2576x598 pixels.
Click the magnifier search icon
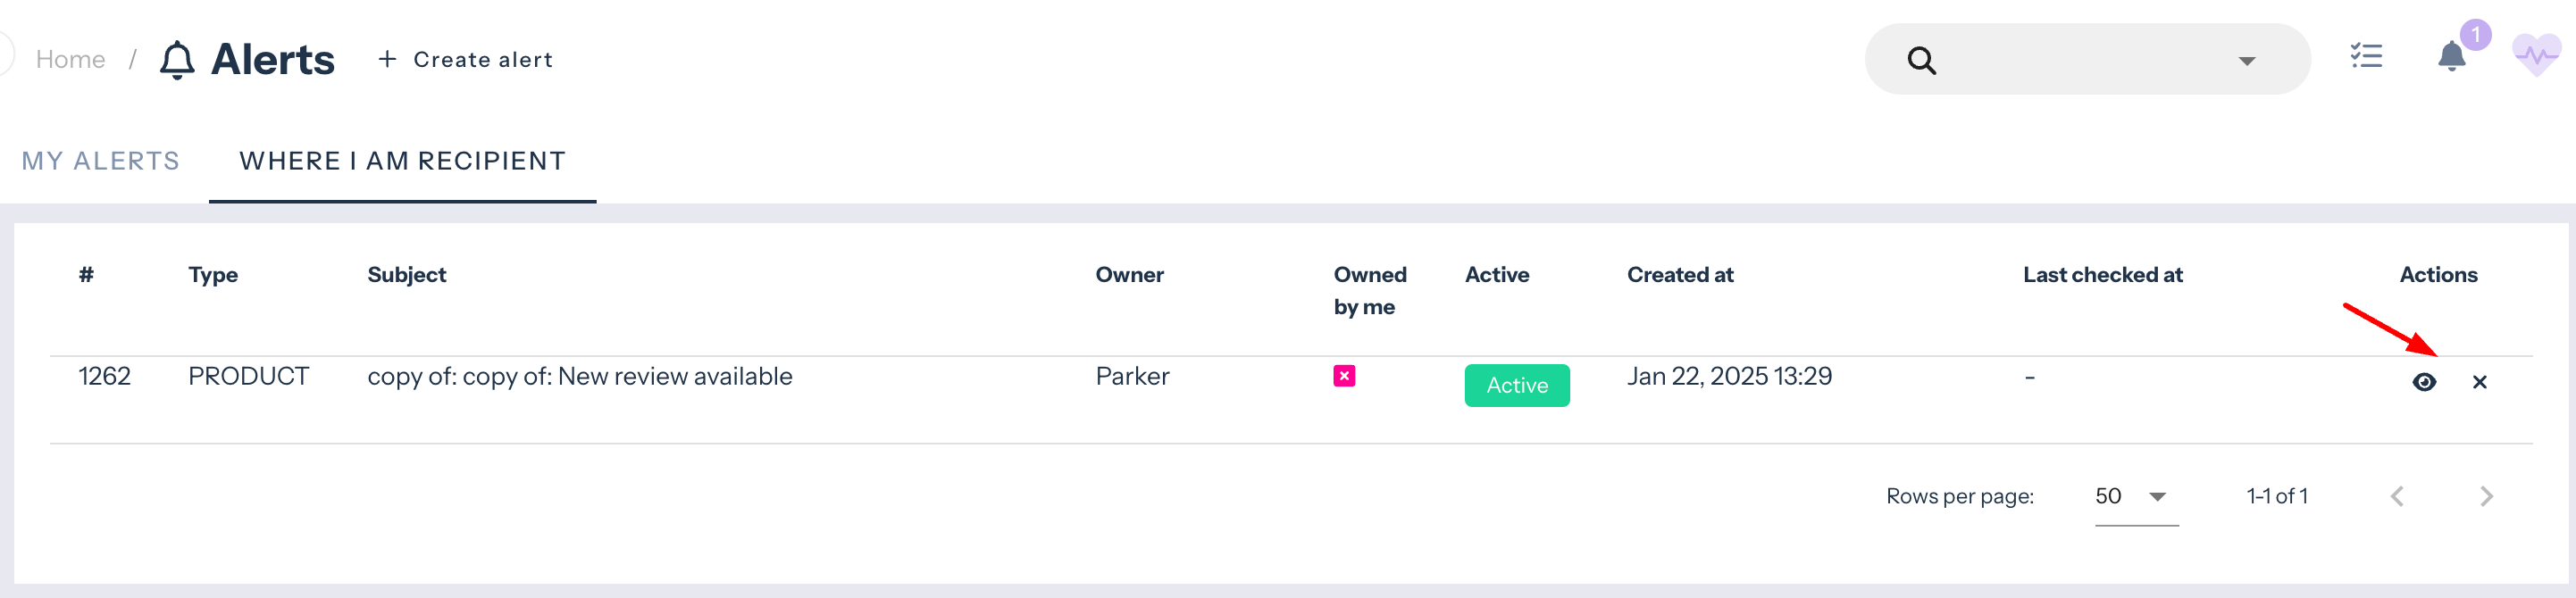click(x=1921, y=60)
